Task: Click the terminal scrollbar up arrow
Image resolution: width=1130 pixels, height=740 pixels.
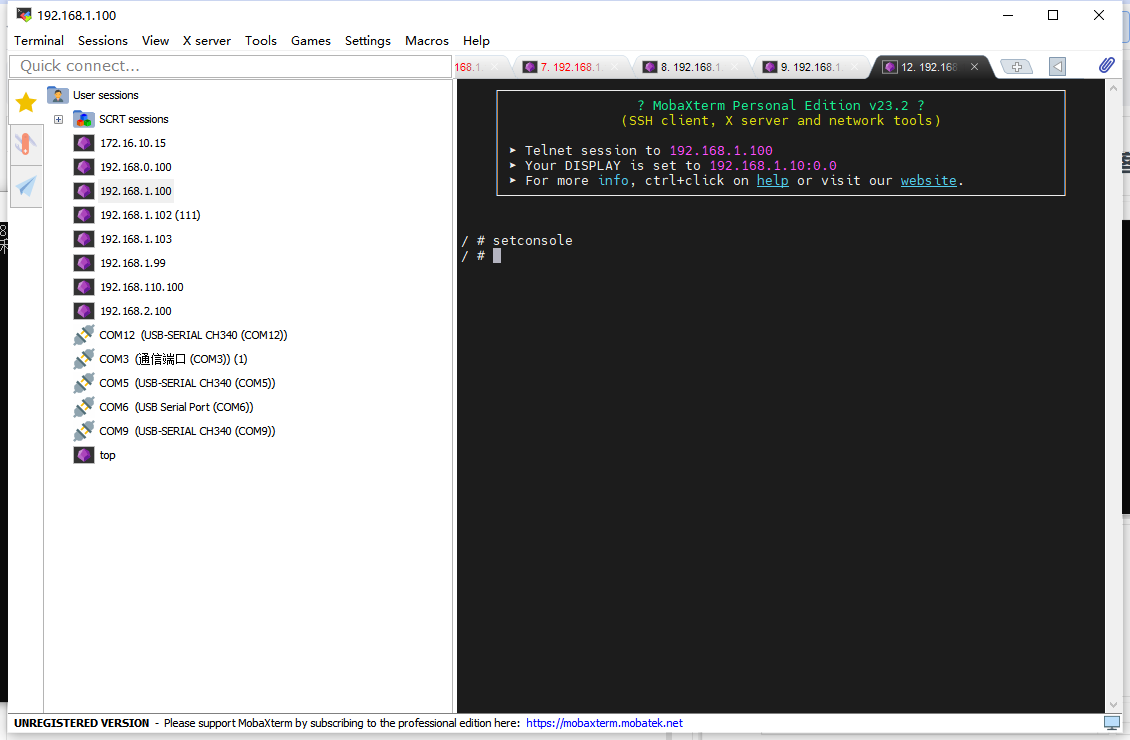Action: click(1113, 88)
